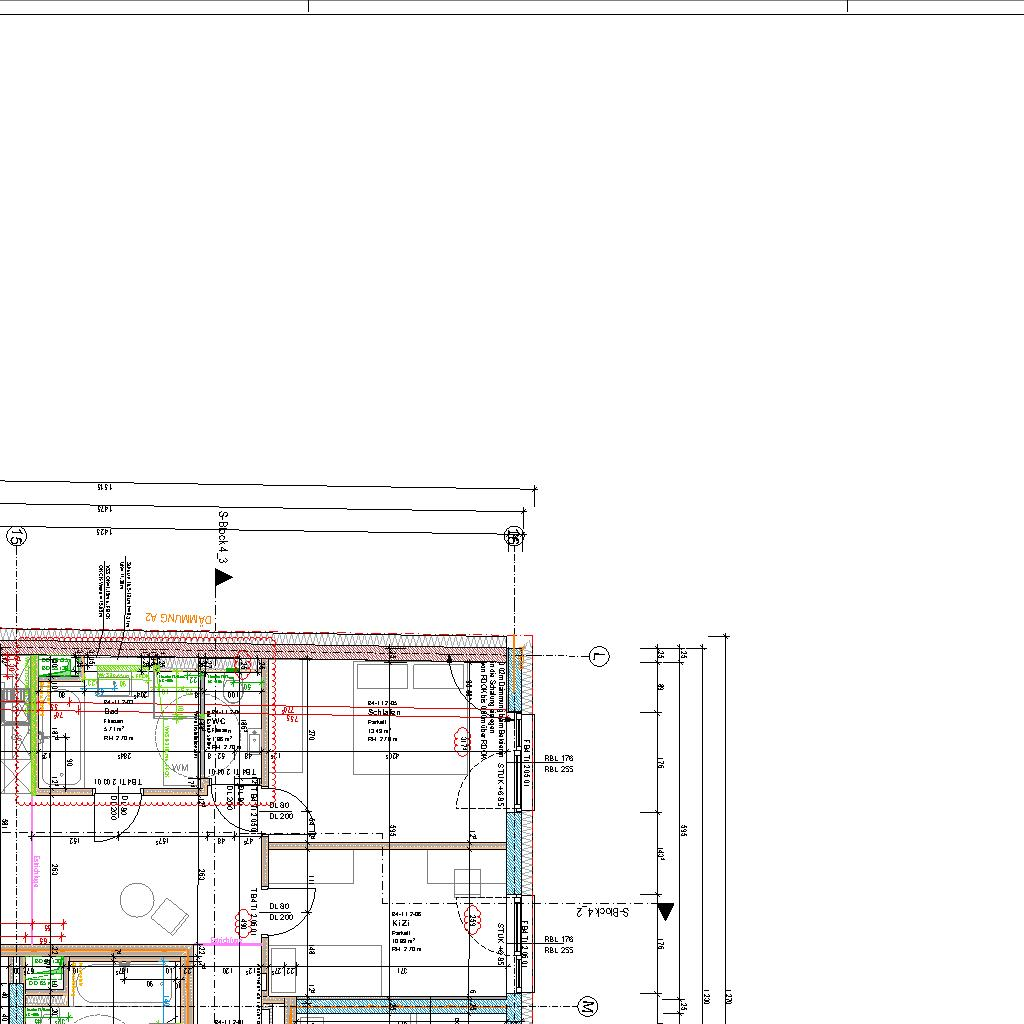1024x1024 pixels.
Task: Click the revision cloud marked 259
Action: tap(473, 921)
